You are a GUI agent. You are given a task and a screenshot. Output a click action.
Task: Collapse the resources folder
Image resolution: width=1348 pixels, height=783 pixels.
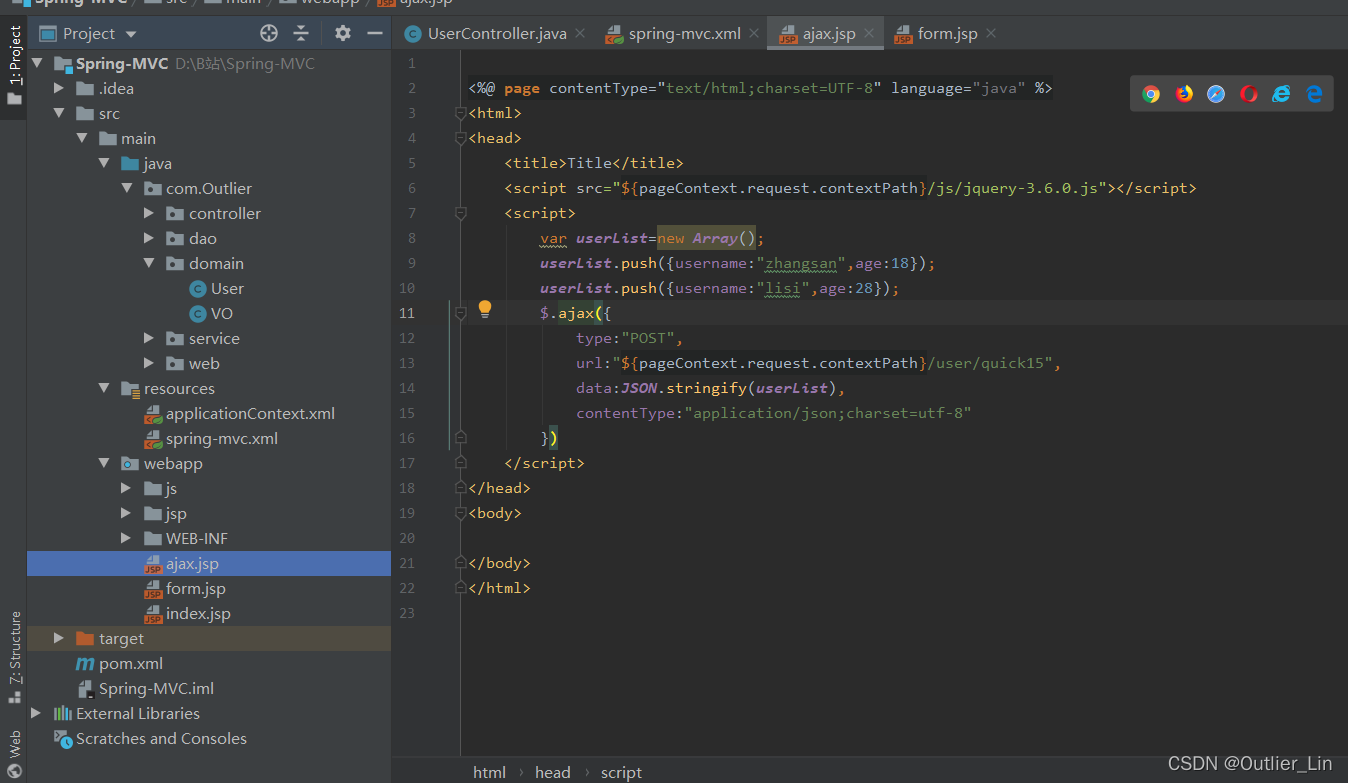(x=104, y=389)
